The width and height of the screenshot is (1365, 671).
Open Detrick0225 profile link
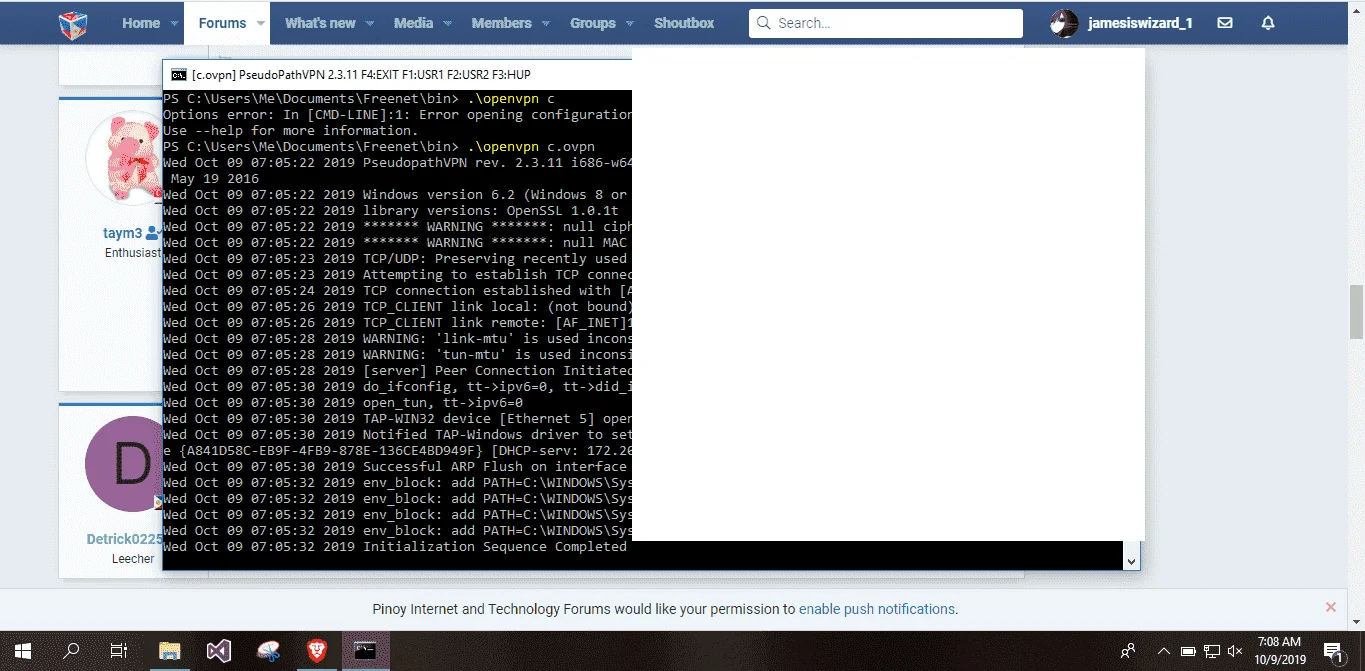124,539
